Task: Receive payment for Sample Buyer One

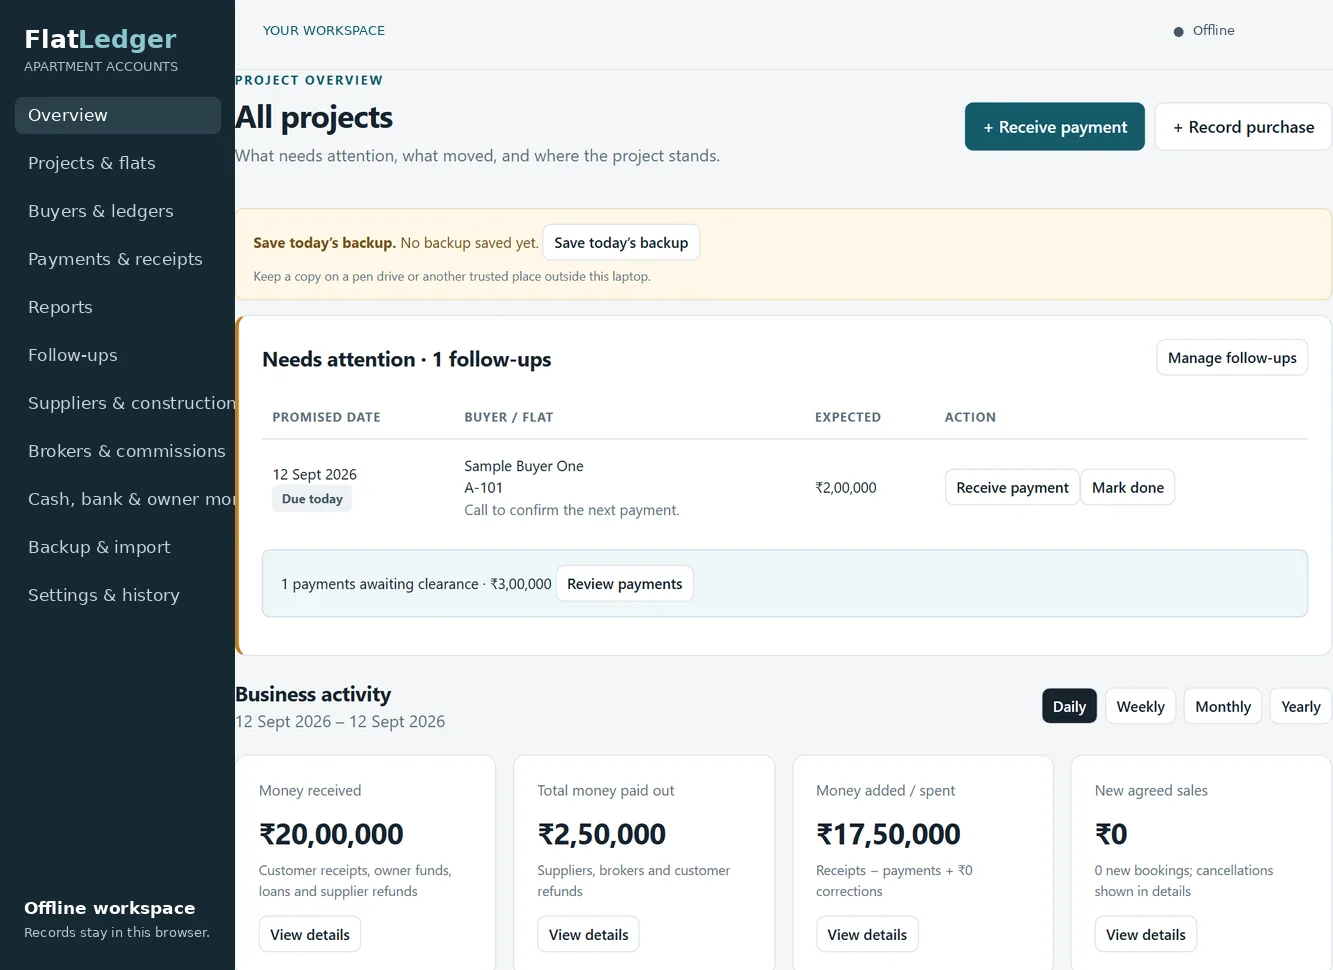Action: 1012,488
